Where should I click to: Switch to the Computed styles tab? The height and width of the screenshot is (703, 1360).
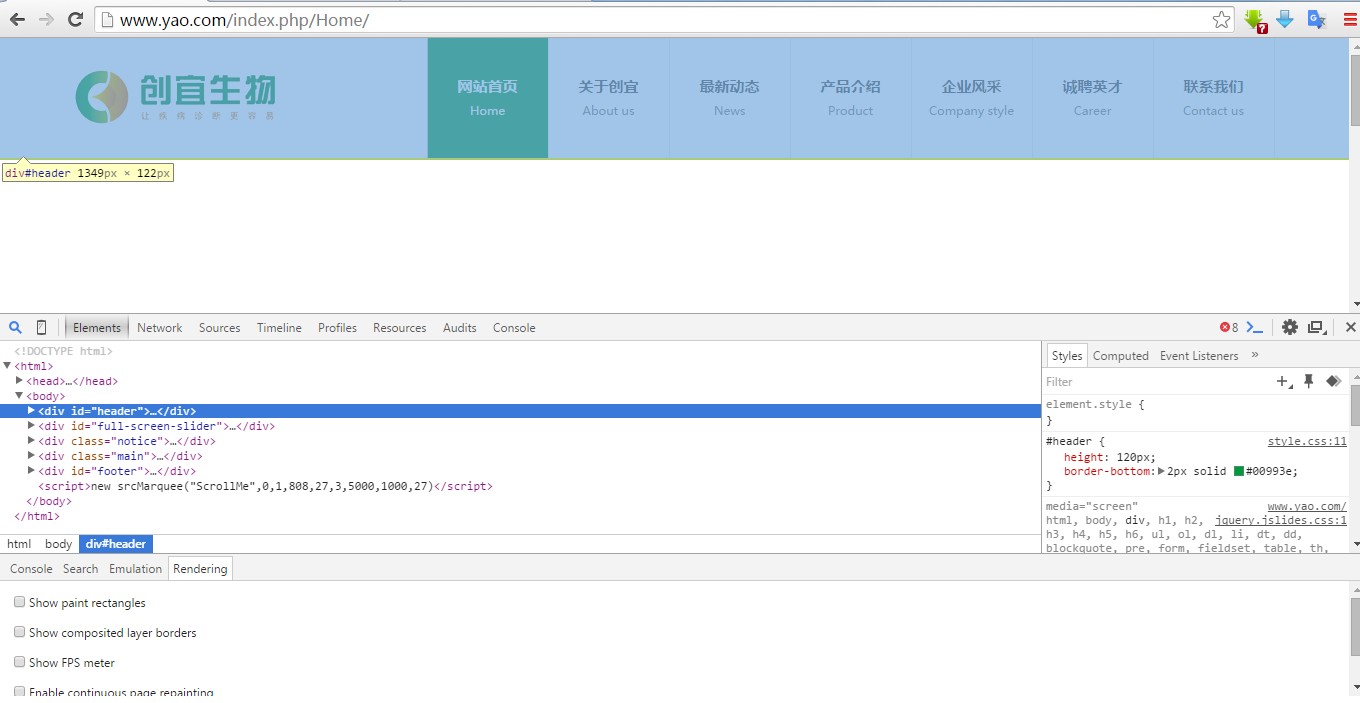[1121, 356]
